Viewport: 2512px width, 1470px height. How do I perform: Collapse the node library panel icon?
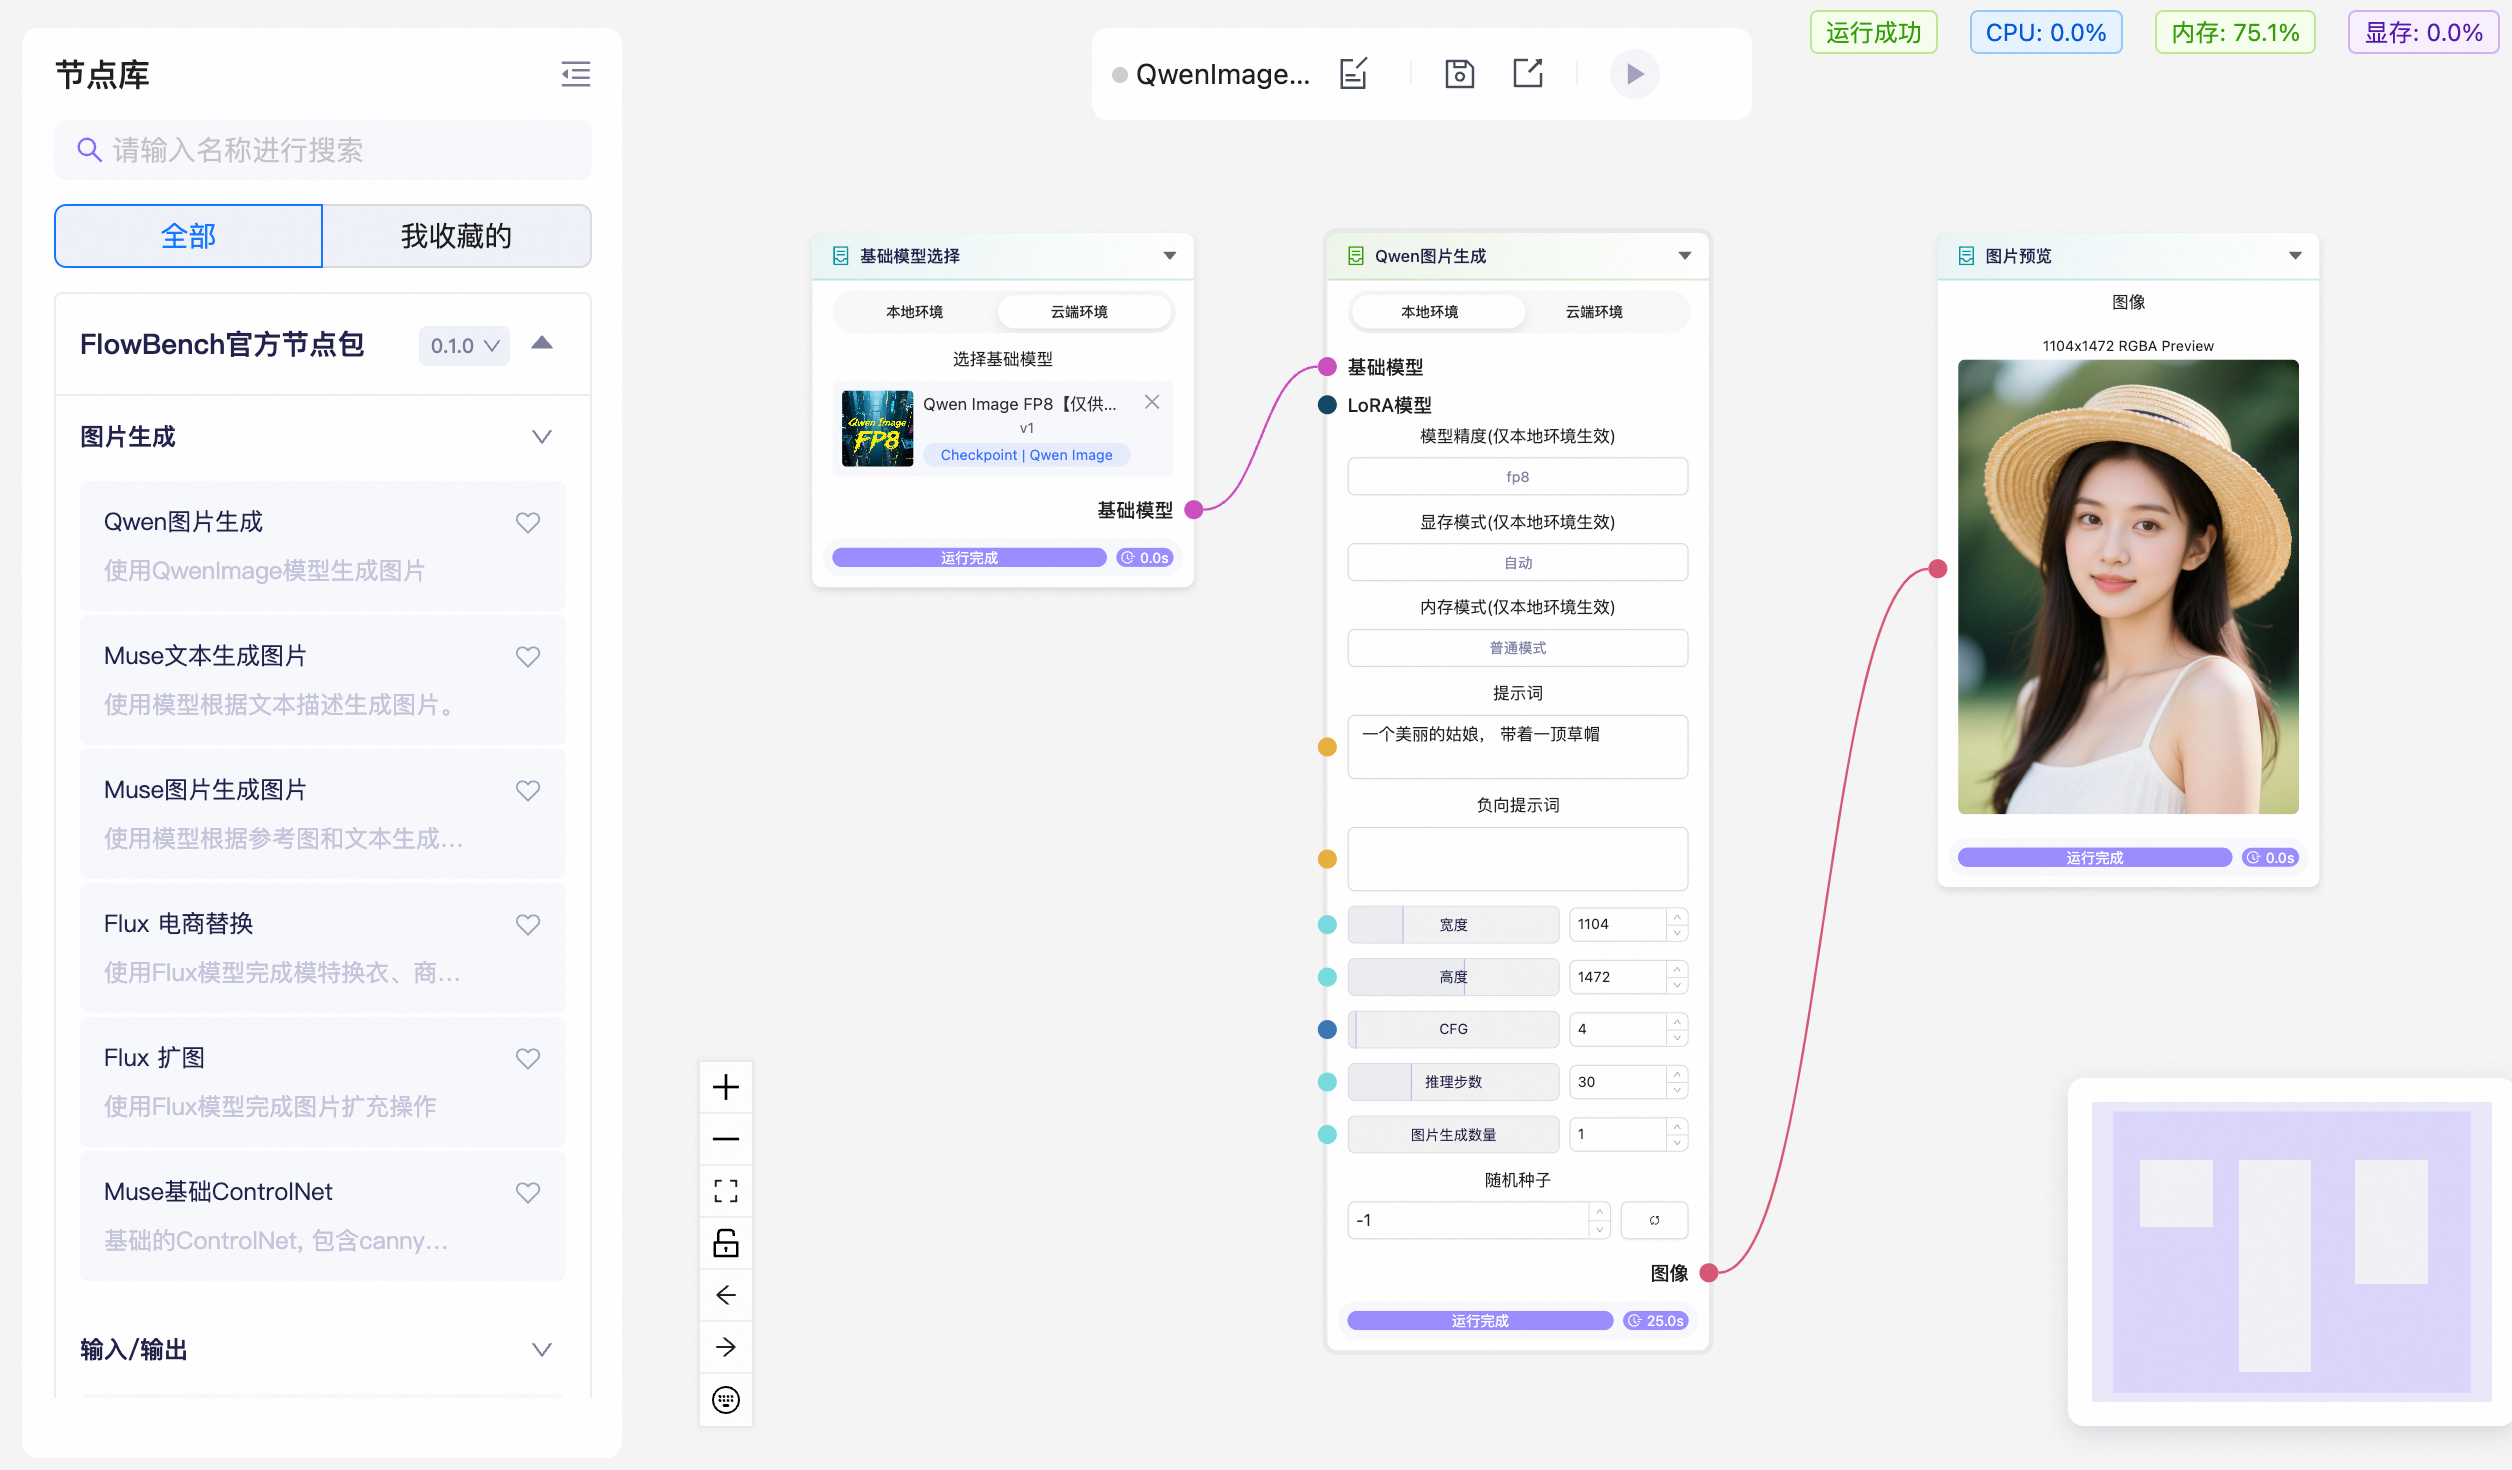pyautogui.click(x=575, y=74)
